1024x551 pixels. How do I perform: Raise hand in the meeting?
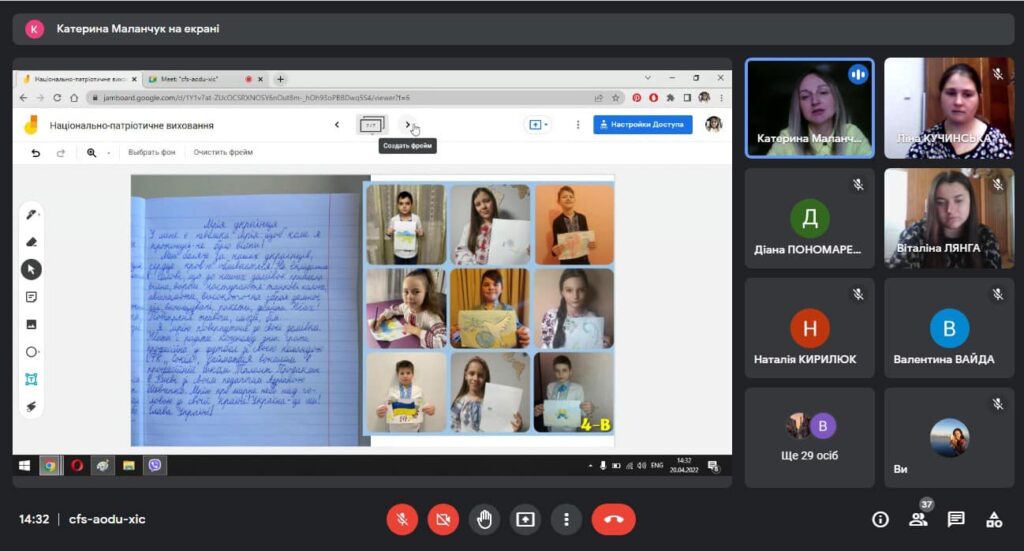pos(484,519)
